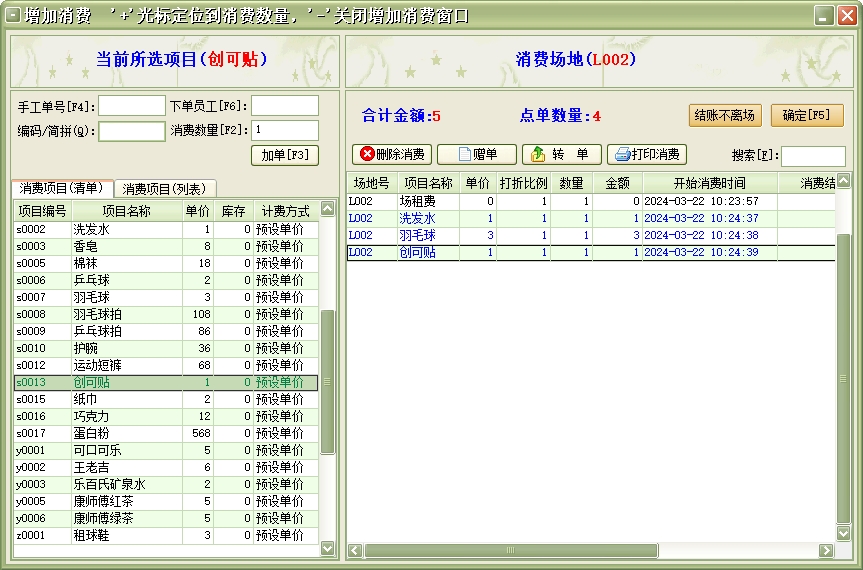Click the 转单 transfer order button
The height and width of the screenshot is (570, 863).
point(561,154)
